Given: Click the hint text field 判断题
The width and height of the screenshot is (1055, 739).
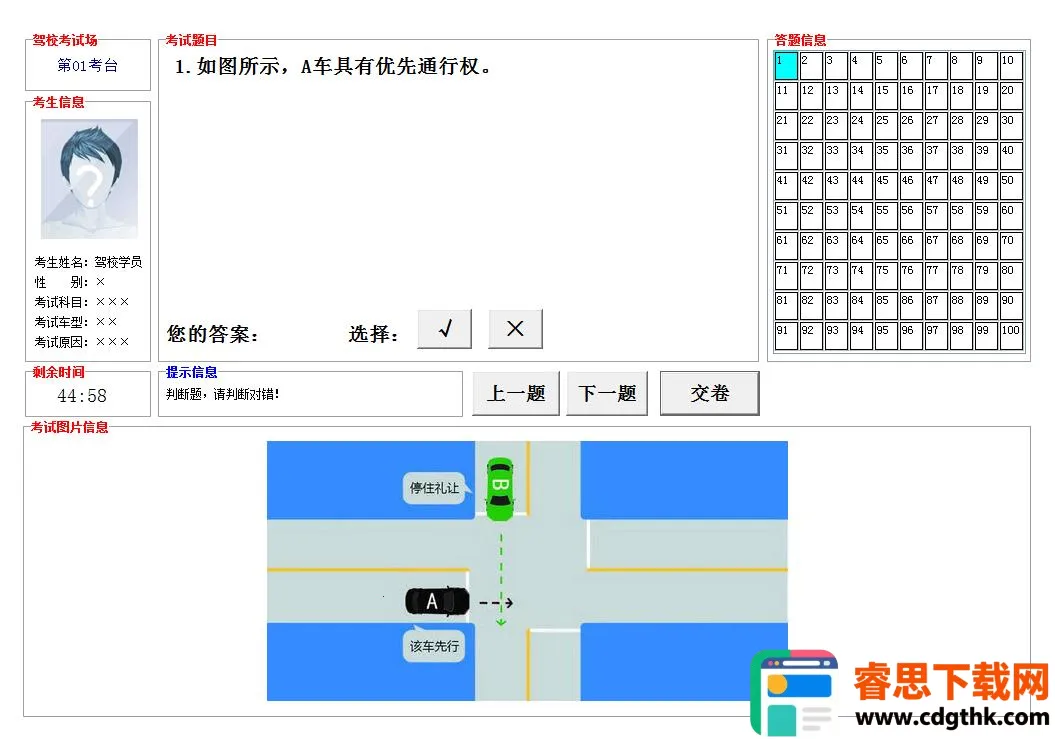Looking at the screenshot, I should pyautogui.click(x=310, y=394).
